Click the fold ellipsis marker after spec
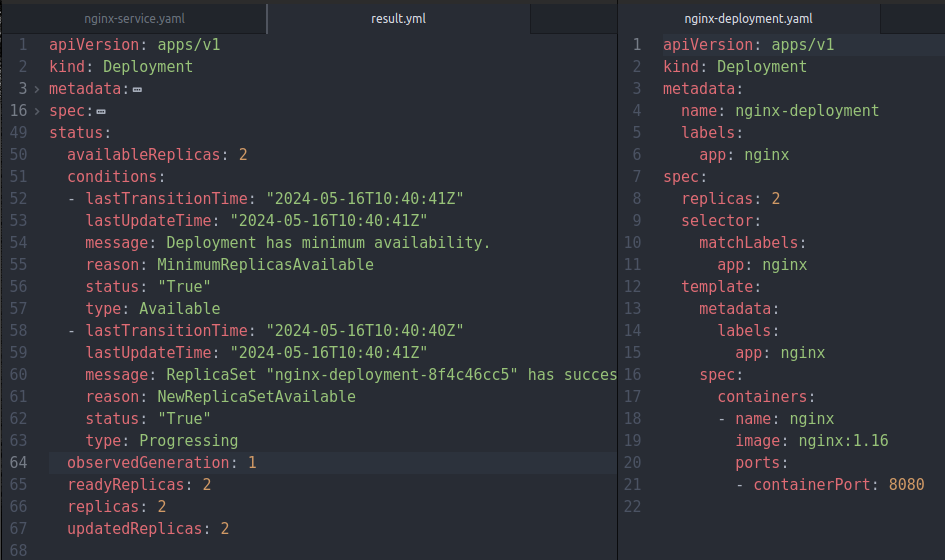 [x=101, y=112]
